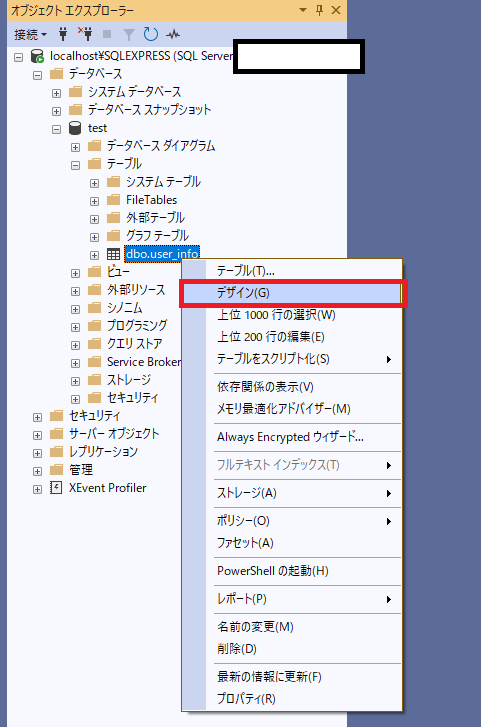Click the Object Explorer window position dropdown arrow
The height and width of the screenshot is (727, 481).
click(x=303, y=10)
